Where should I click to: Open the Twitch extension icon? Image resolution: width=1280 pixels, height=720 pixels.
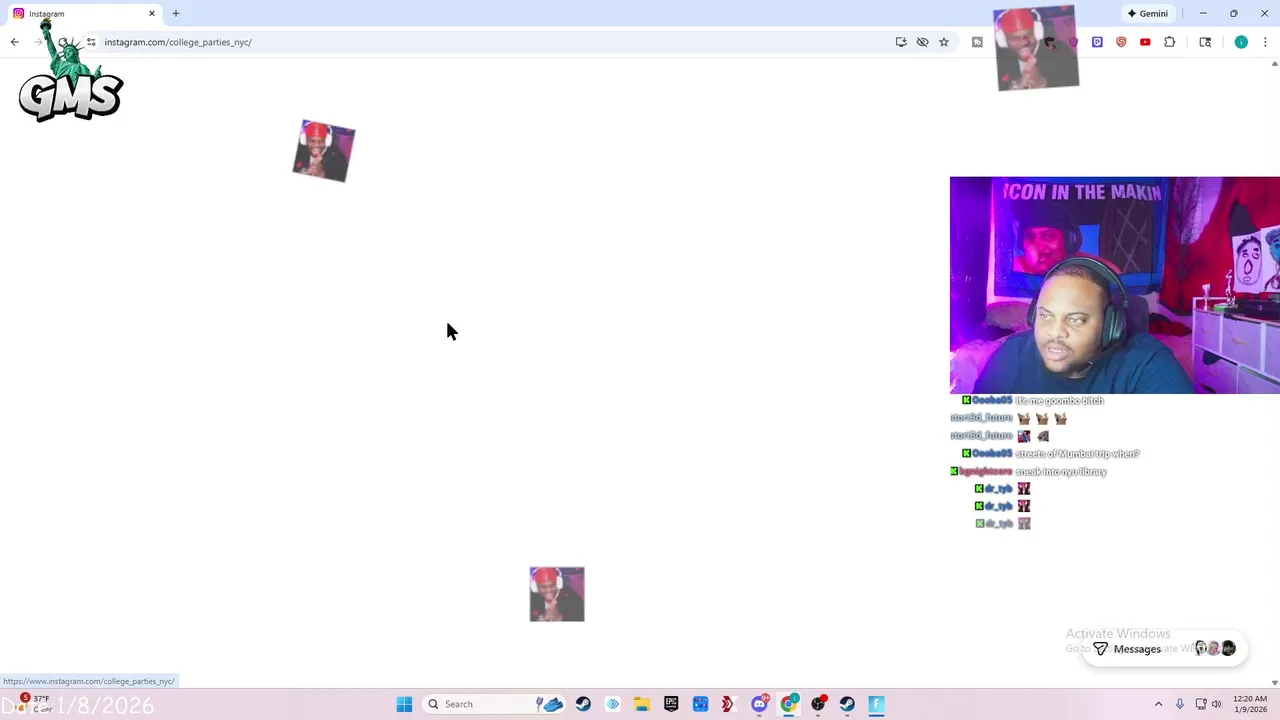(x=1097, y=42)
